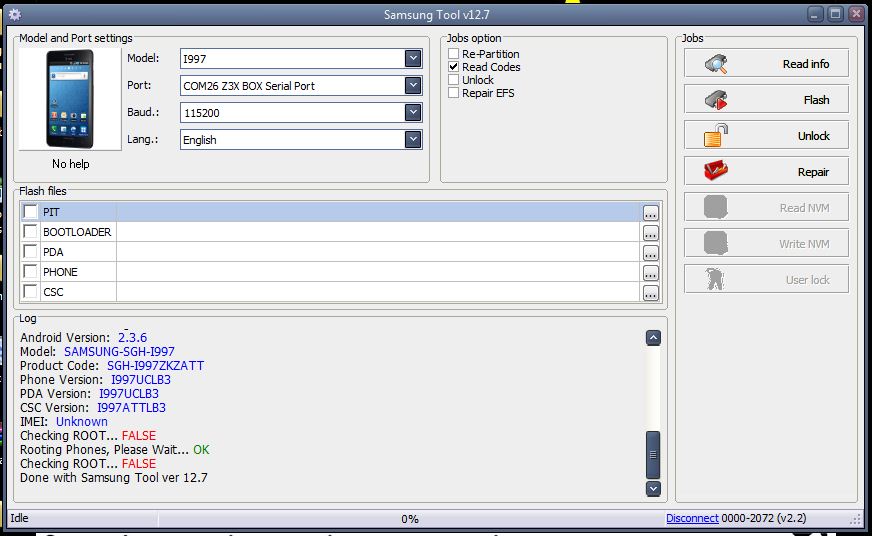Click SAMSUNG-SGH-I997 model value in log
Screen dimensions: 872x536
(x=119, y=351)
